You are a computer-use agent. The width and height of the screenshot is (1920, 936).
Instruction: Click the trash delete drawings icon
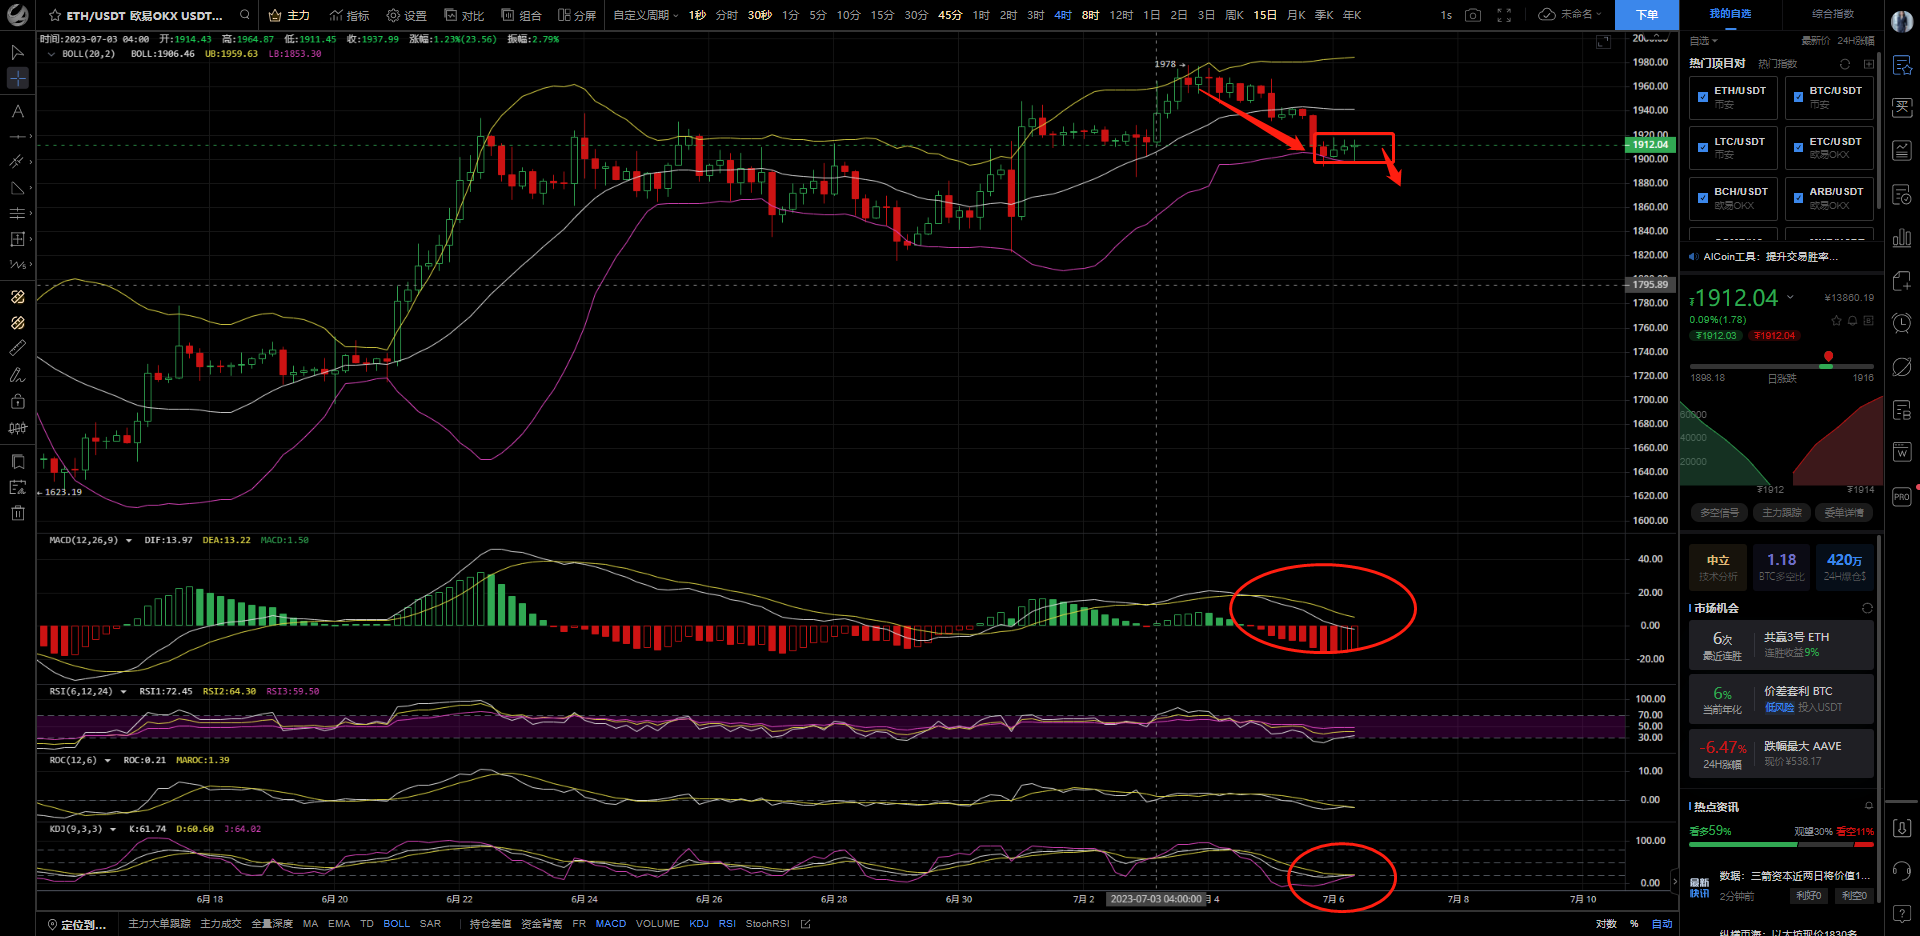tap(17, 513)
